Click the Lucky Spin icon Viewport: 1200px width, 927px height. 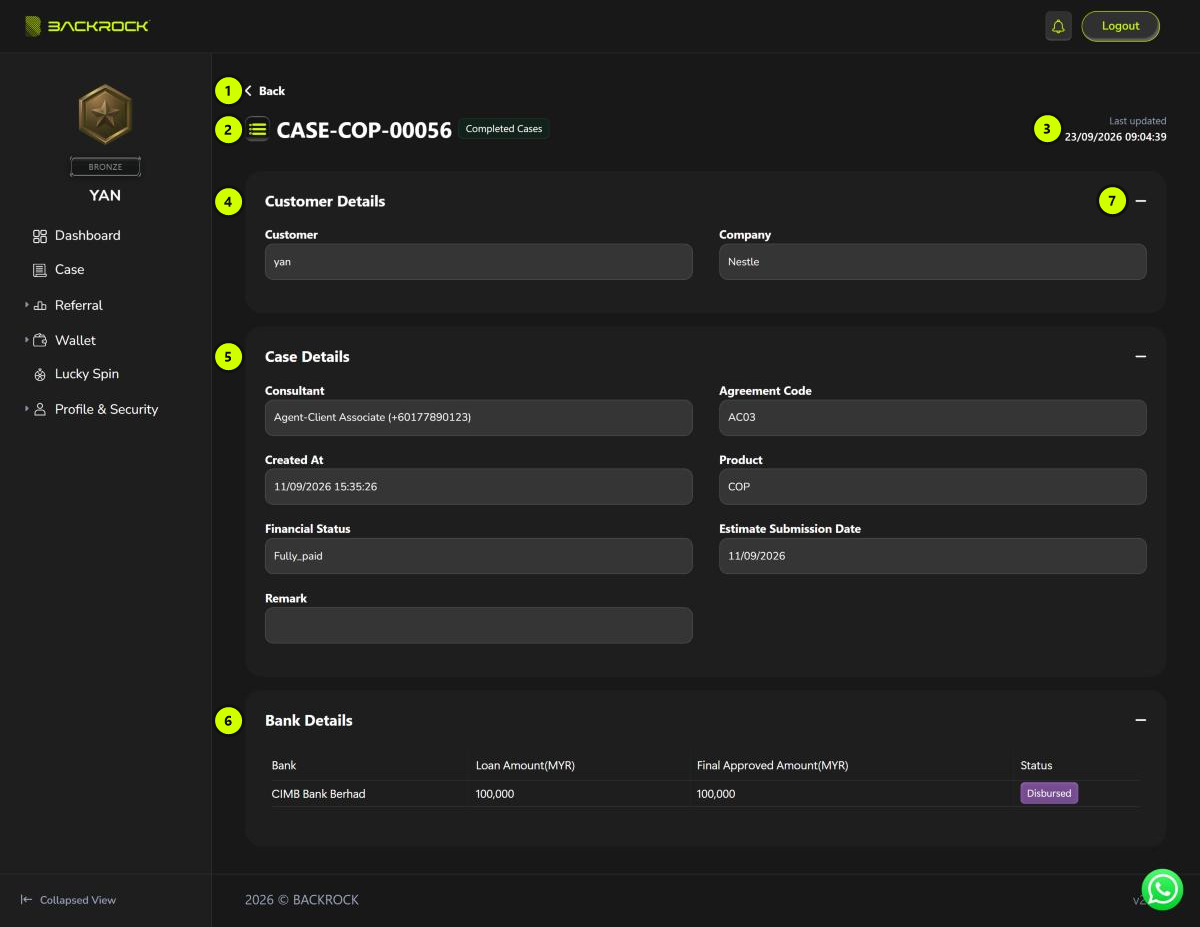pyautogui.click(x=40, y=374)
